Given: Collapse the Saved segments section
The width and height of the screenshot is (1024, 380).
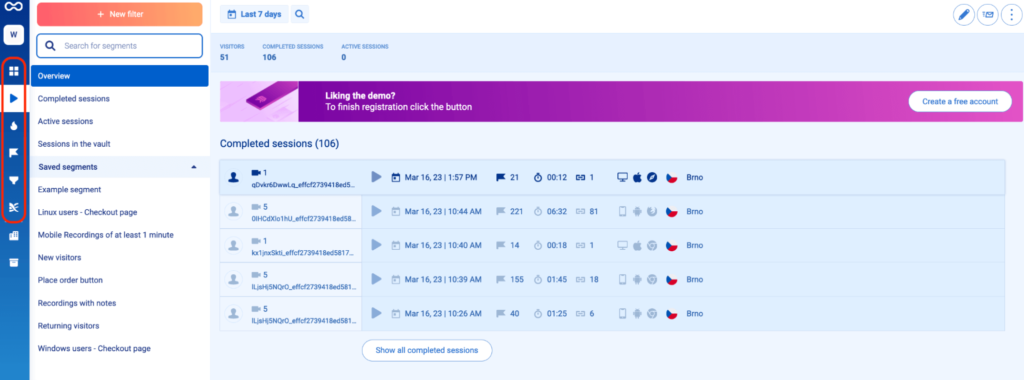Looking at the screenshot, I should click(x=193, y=167).
